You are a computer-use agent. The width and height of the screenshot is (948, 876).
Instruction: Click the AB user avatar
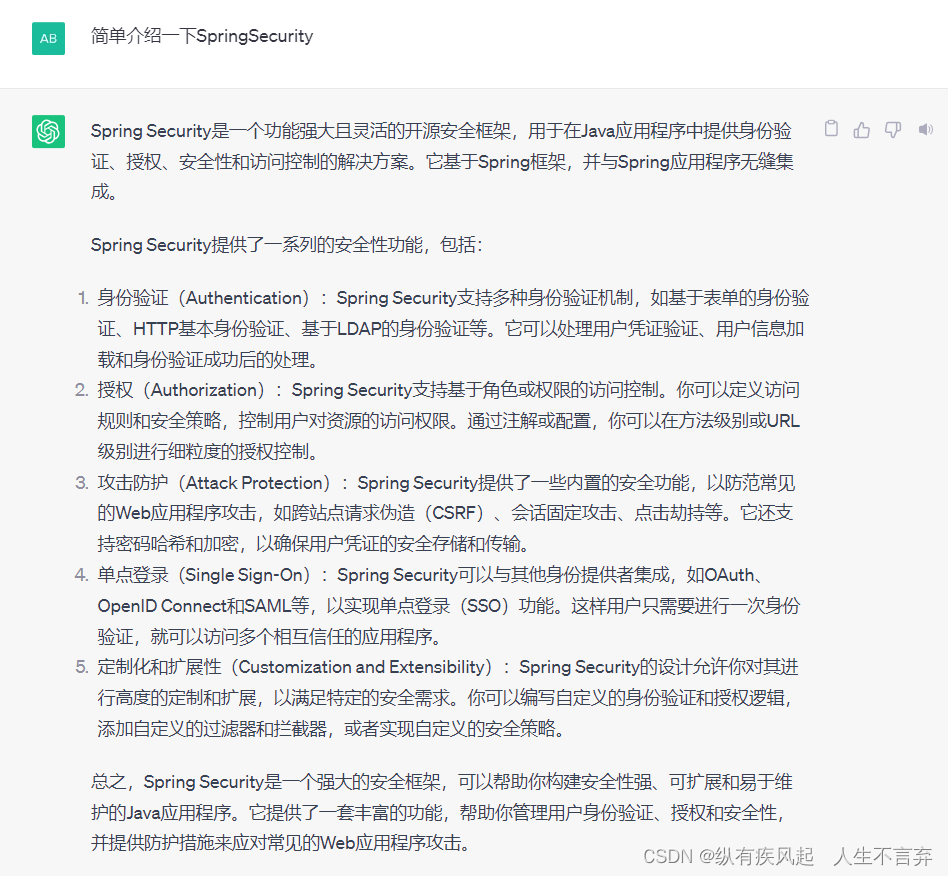click(48, 39)
